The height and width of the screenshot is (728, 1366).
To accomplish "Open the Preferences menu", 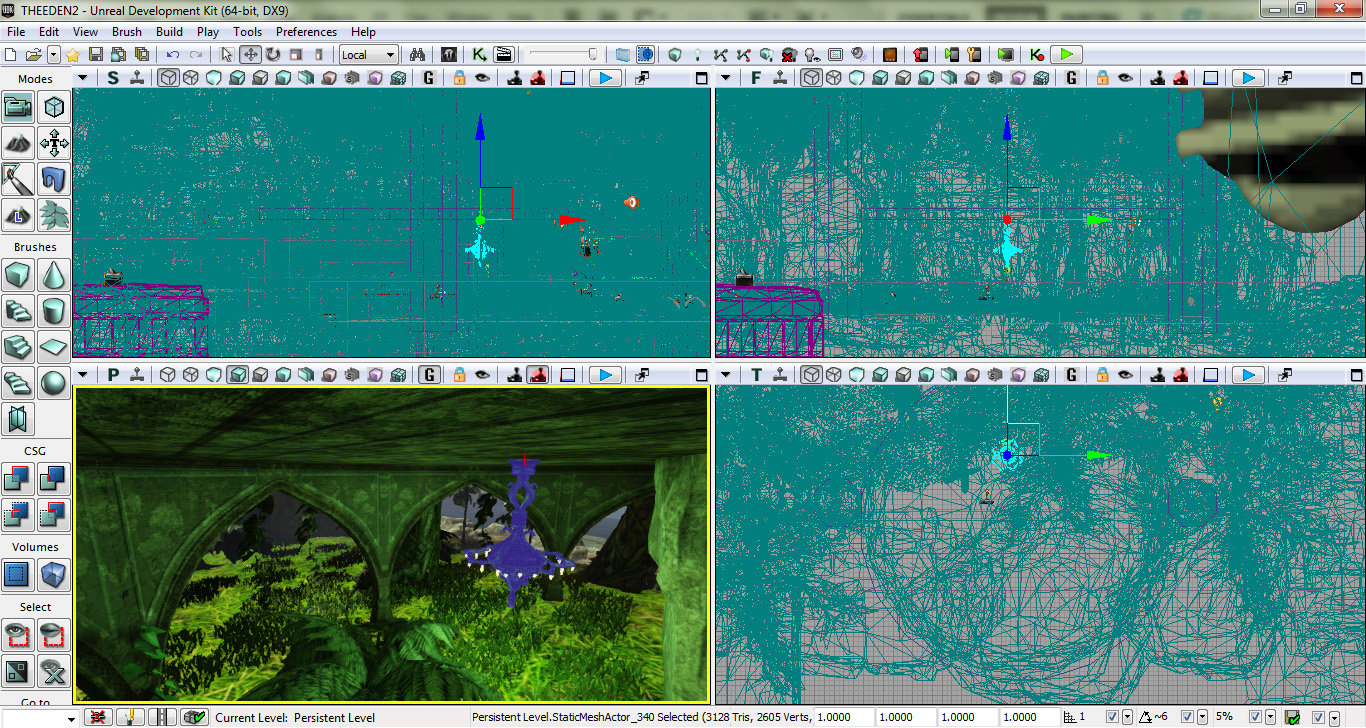I will coord(306,32).
